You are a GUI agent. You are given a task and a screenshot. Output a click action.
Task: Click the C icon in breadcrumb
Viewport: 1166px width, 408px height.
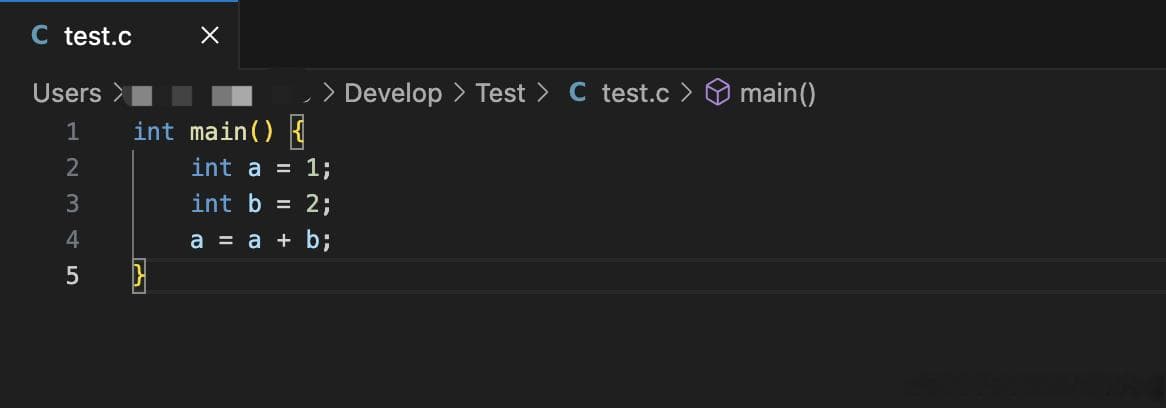pos(577,94)
